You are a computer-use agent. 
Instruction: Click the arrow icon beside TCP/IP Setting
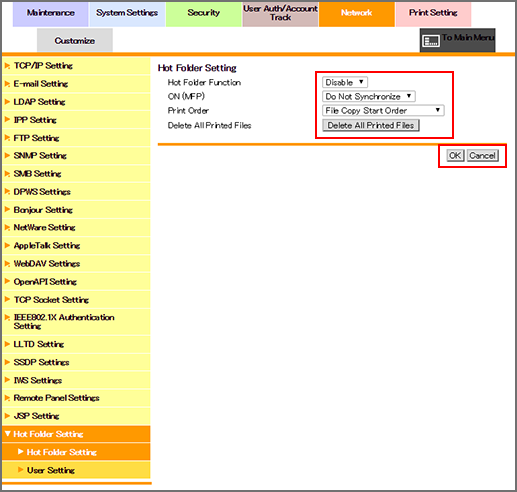7,66
